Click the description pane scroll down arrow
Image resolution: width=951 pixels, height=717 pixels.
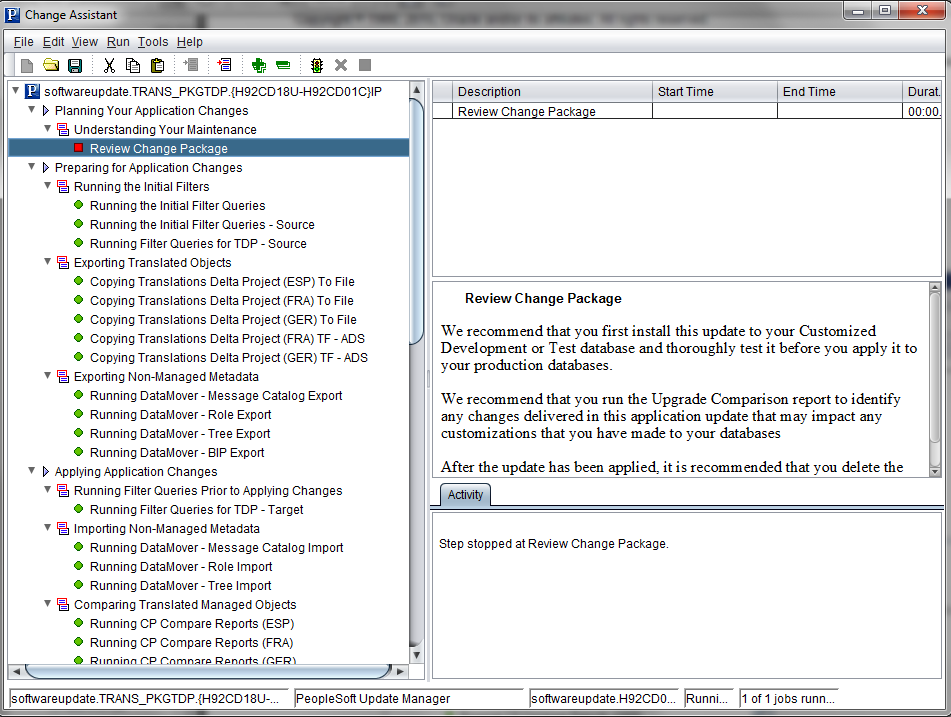click(x=935, y=471)
